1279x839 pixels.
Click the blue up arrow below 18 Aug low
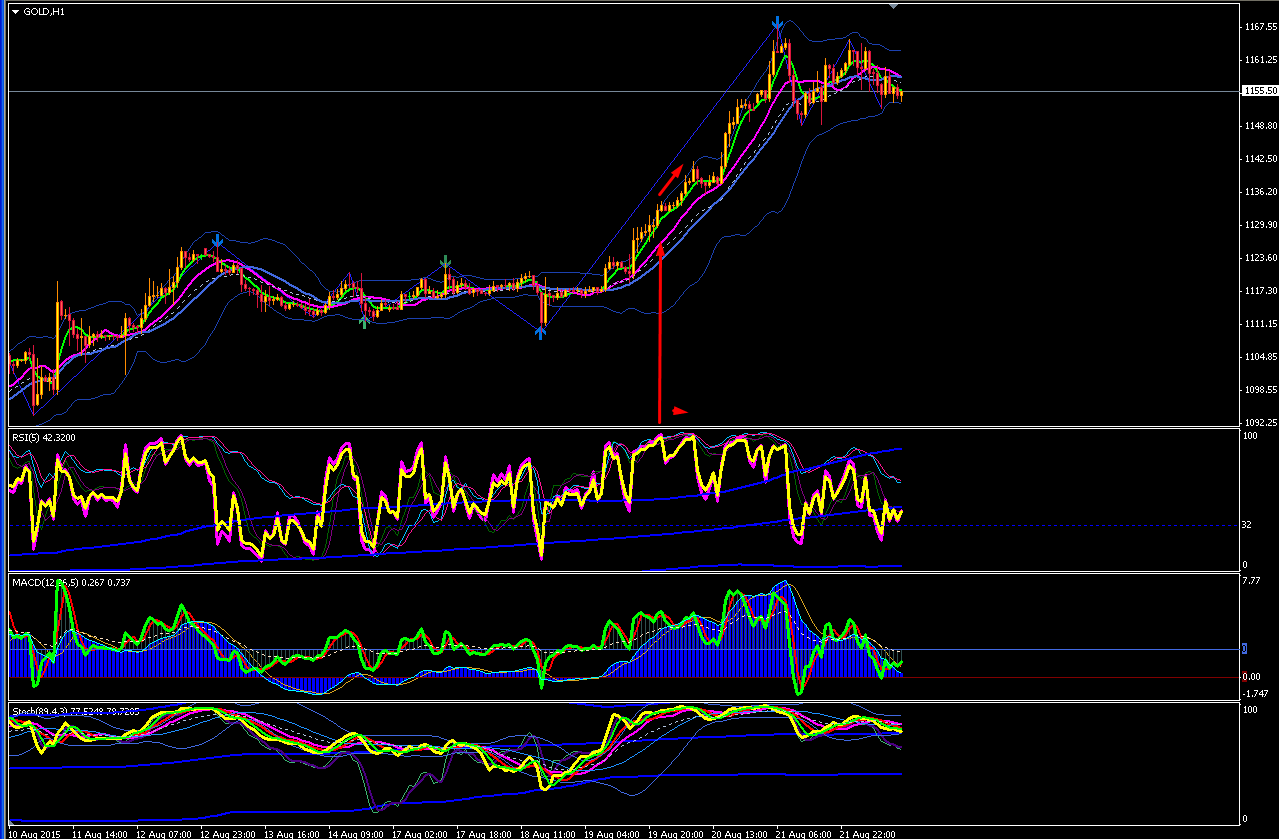coord(540,332)
